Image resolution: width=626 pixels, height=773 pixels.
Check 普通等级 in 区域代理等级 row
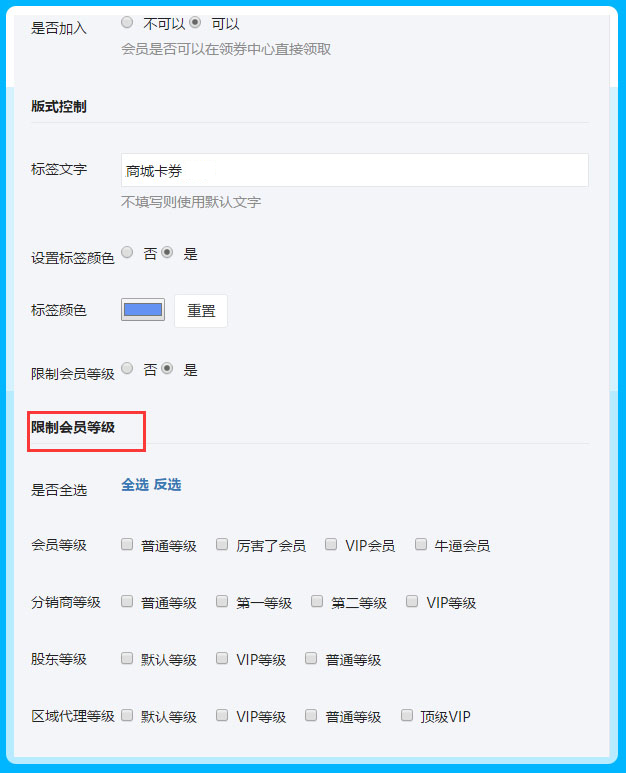pos(311,716)
